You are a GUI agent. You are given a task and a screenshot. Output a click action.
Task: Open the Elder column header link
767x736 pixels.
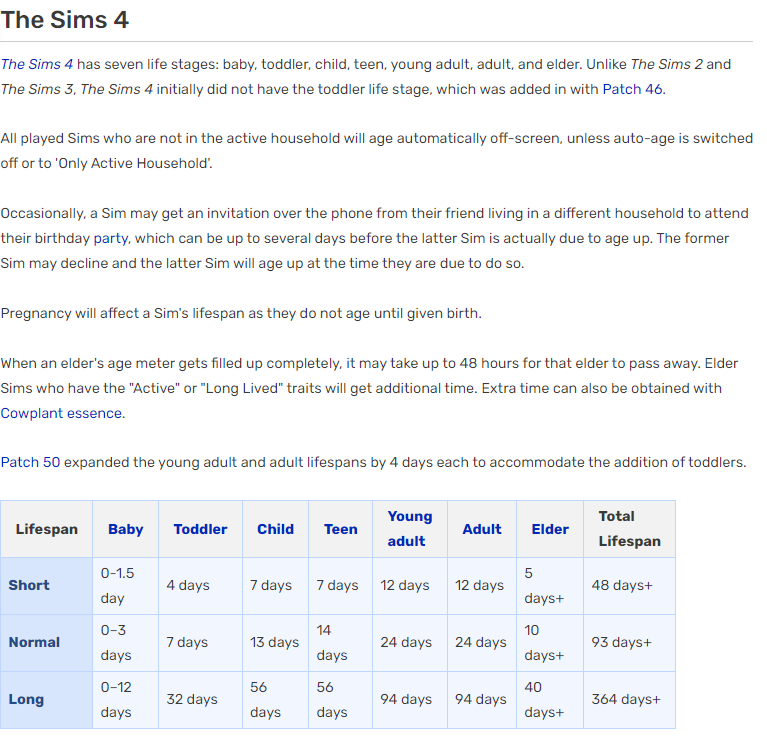tap(550, 529)
